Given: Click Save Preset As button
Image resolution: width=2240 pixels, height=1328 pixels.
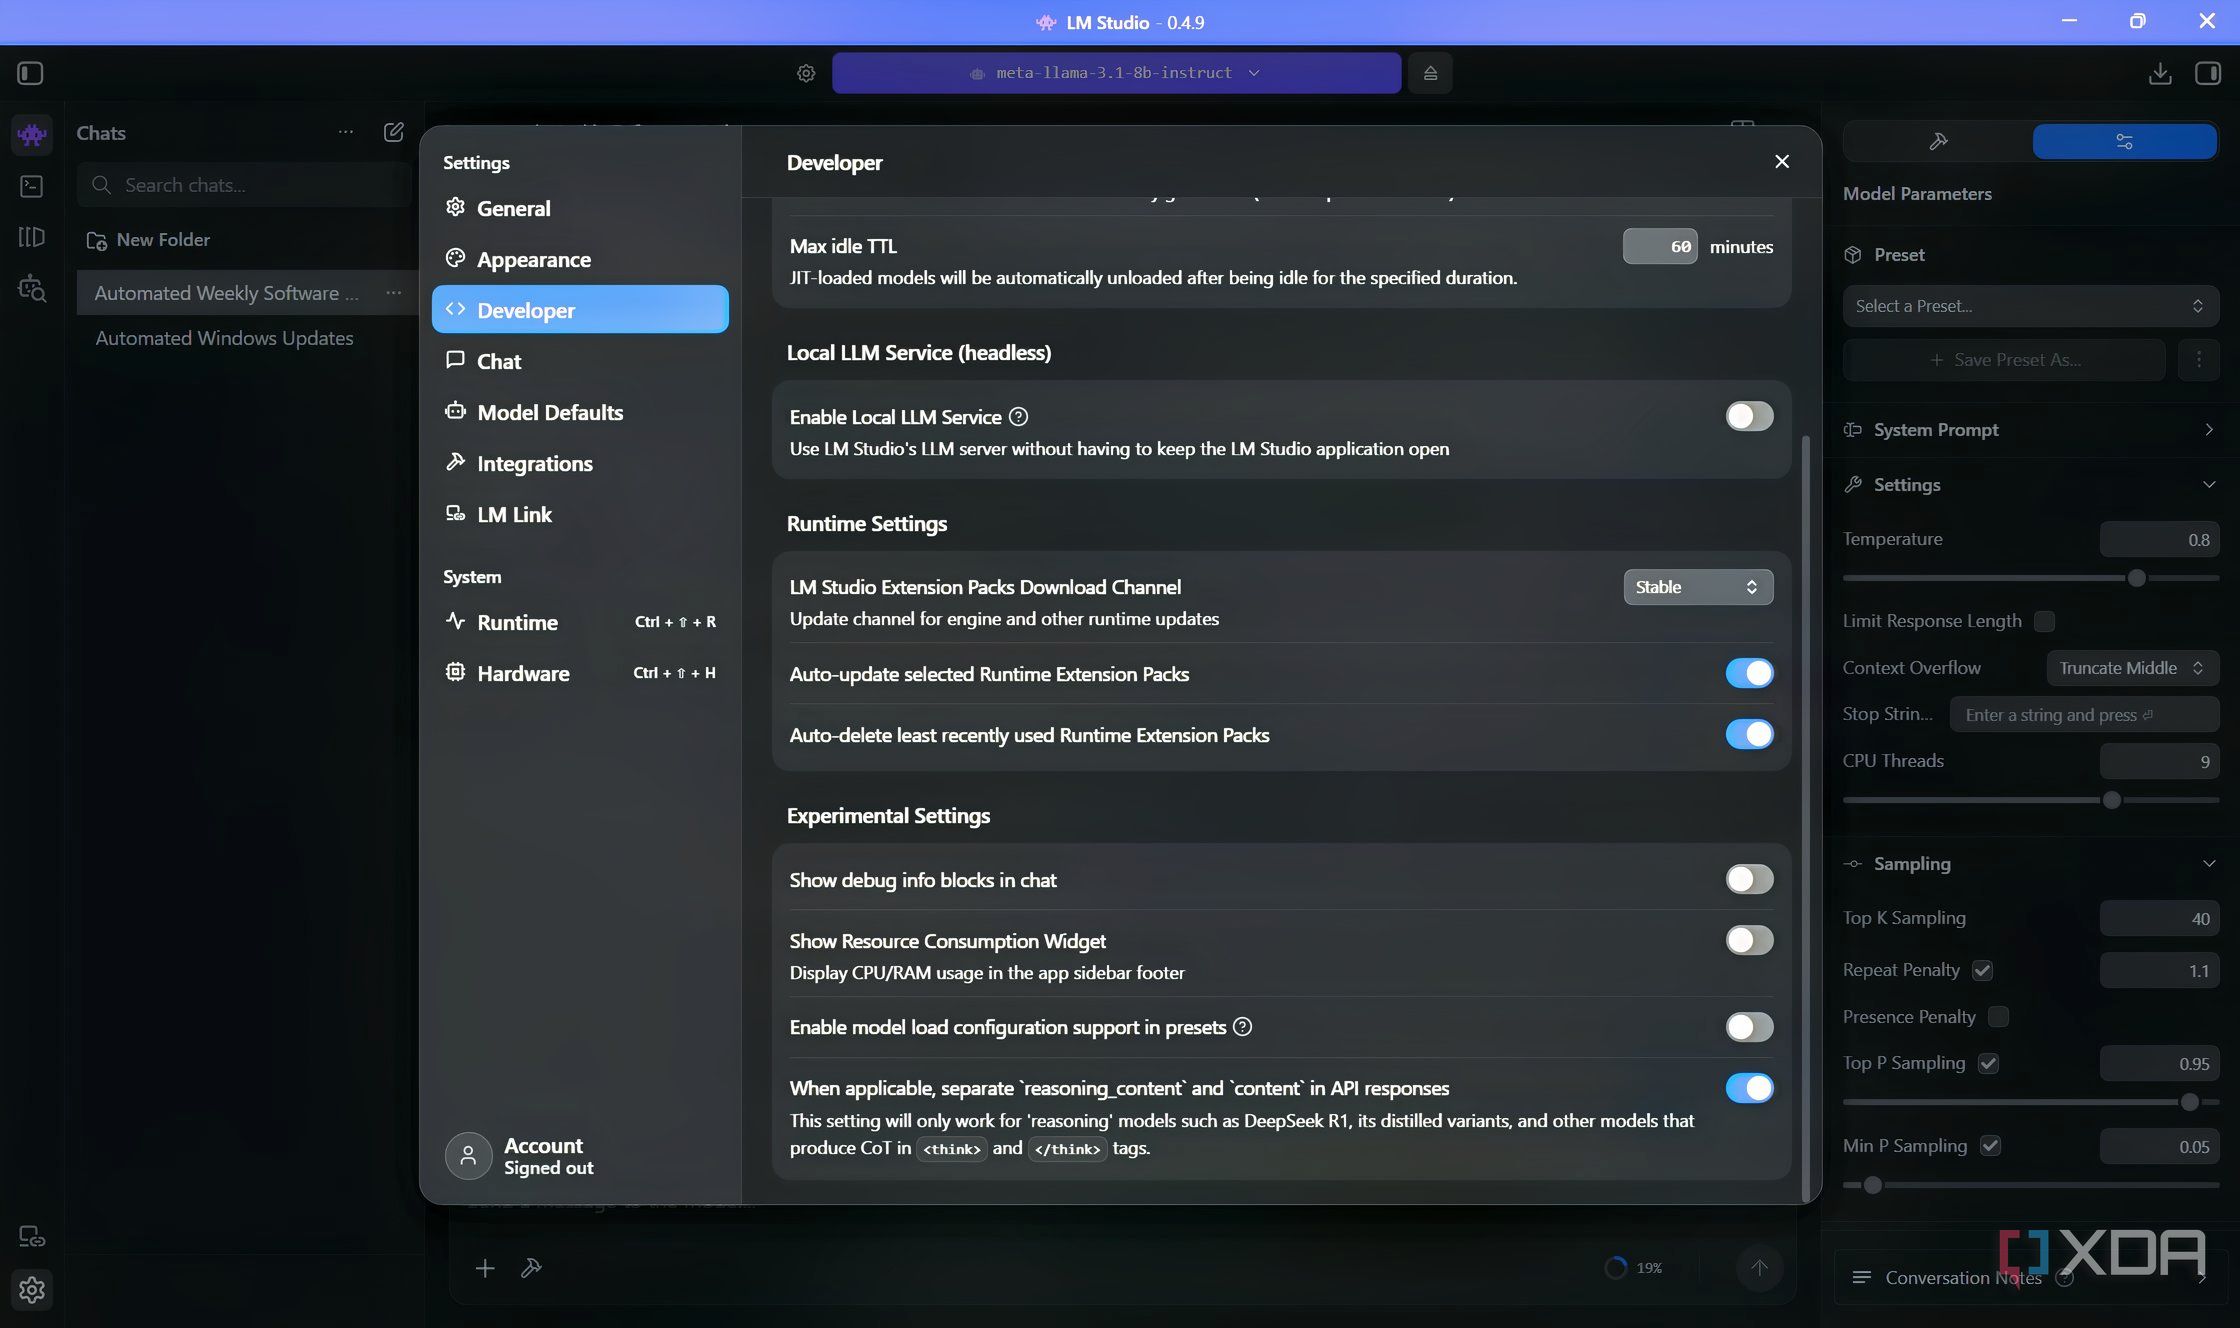Looking at the screenshot, I should [x=2004, y=360].
